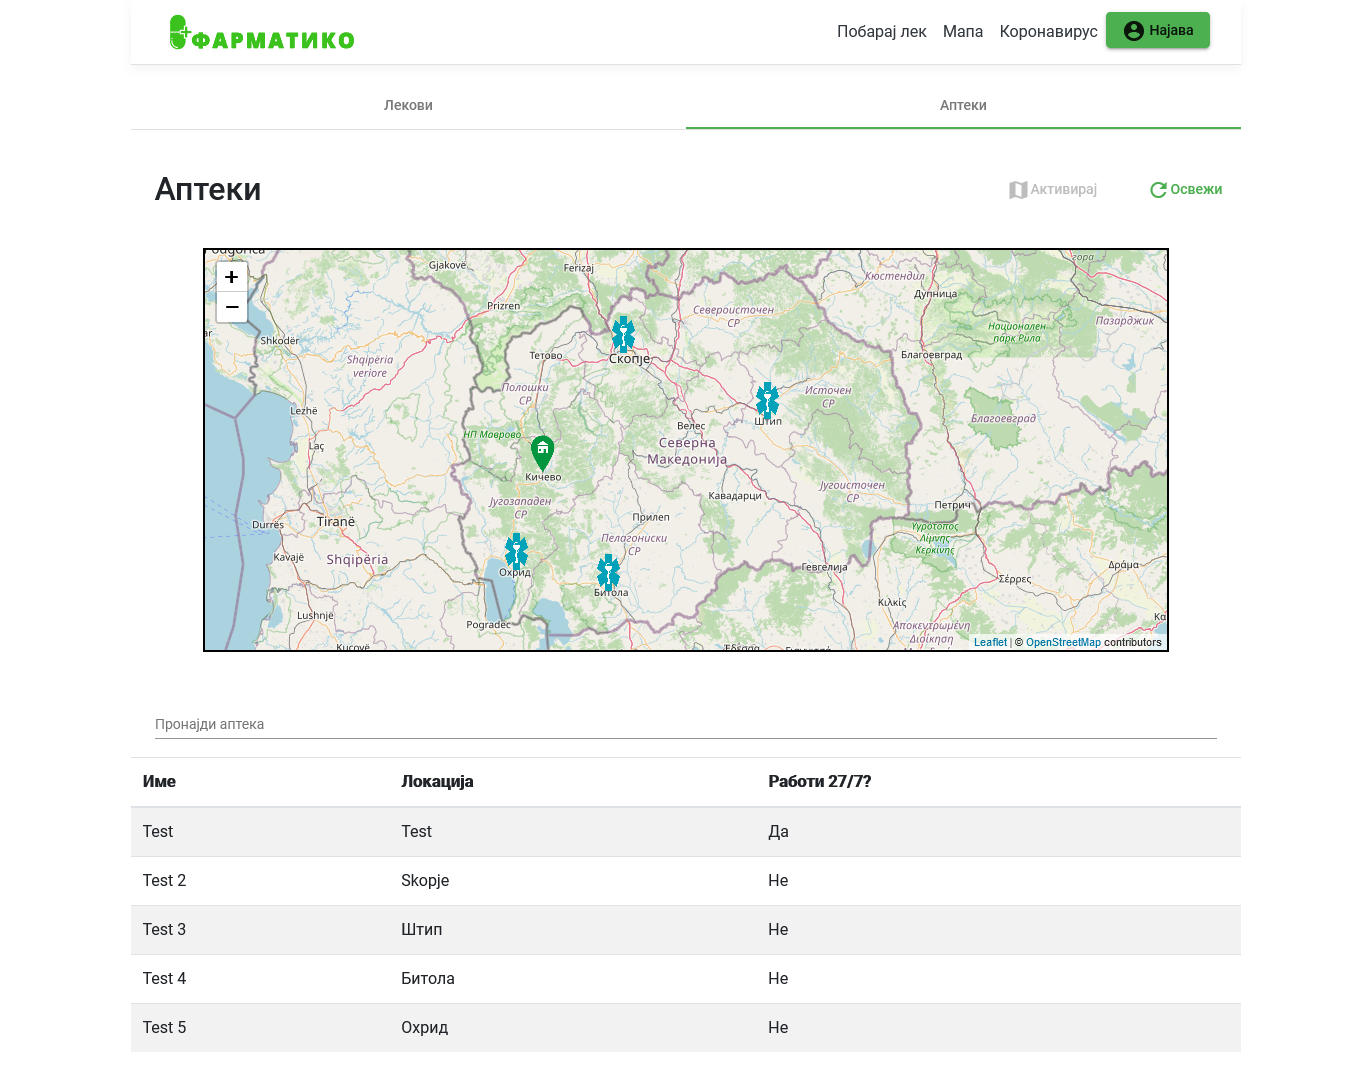Select the Аптеки tab
The height and width of the screenshot is (1068, 1371).
tap(963, 105)
